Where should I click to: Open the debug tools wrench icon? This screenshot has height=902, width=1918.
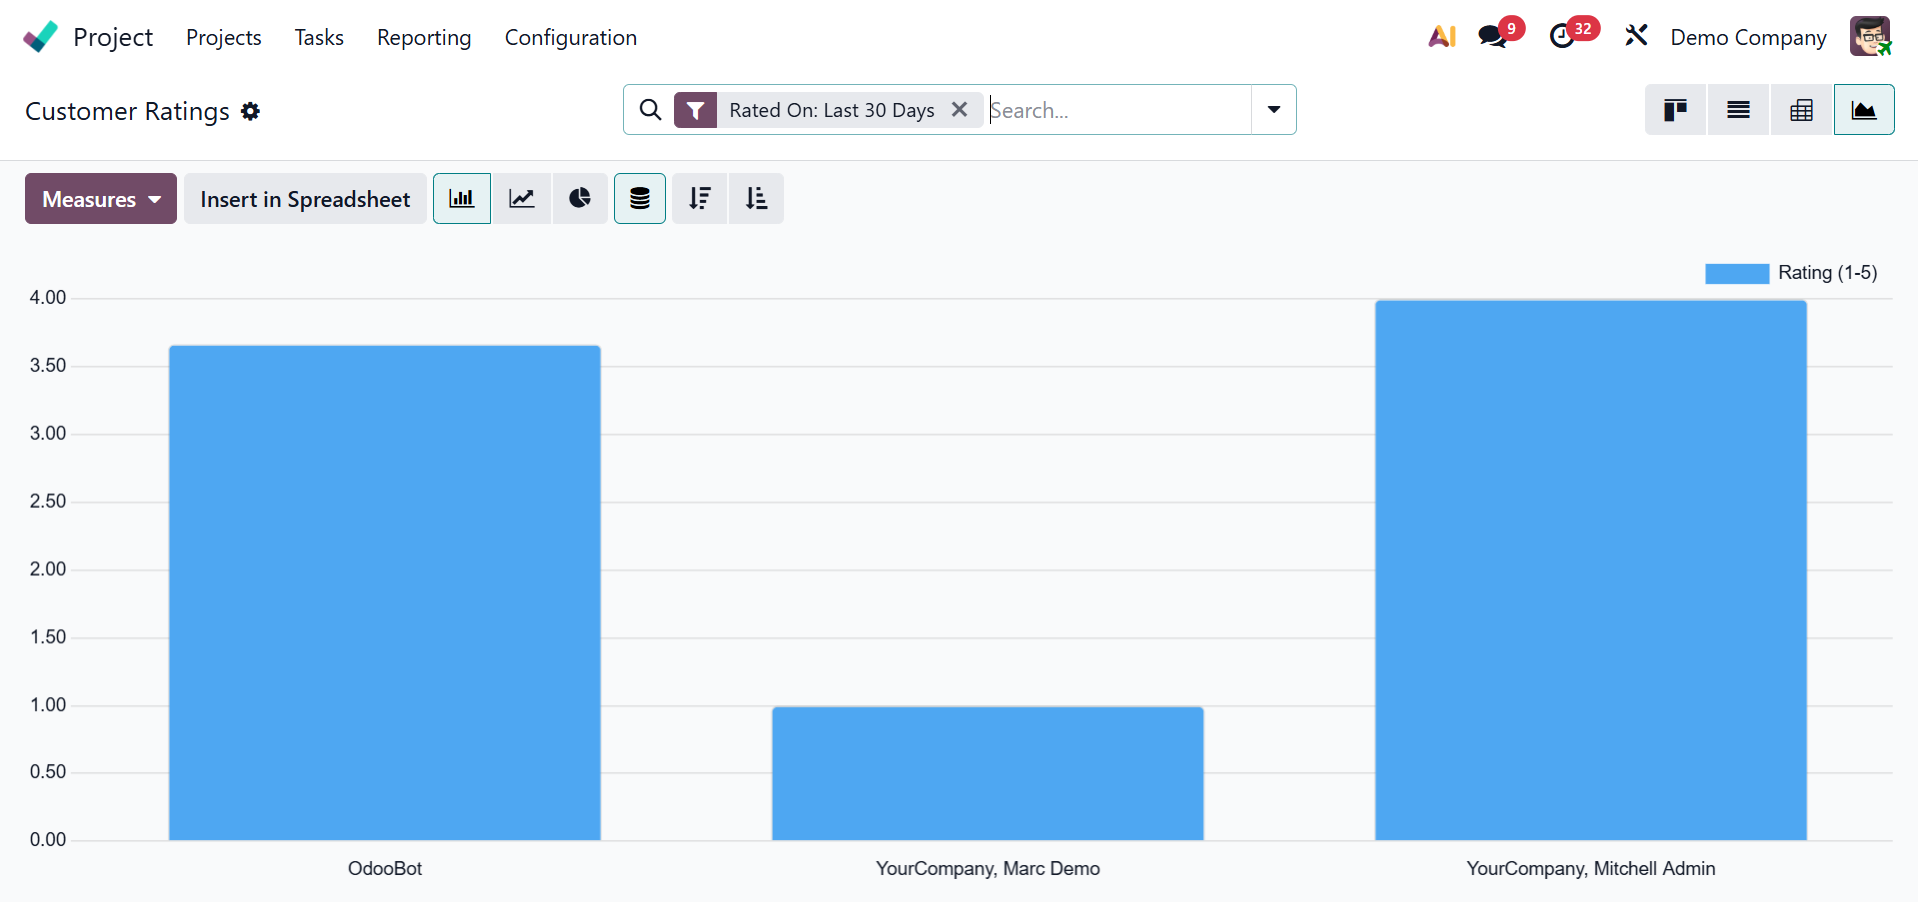click(1636, 37)
